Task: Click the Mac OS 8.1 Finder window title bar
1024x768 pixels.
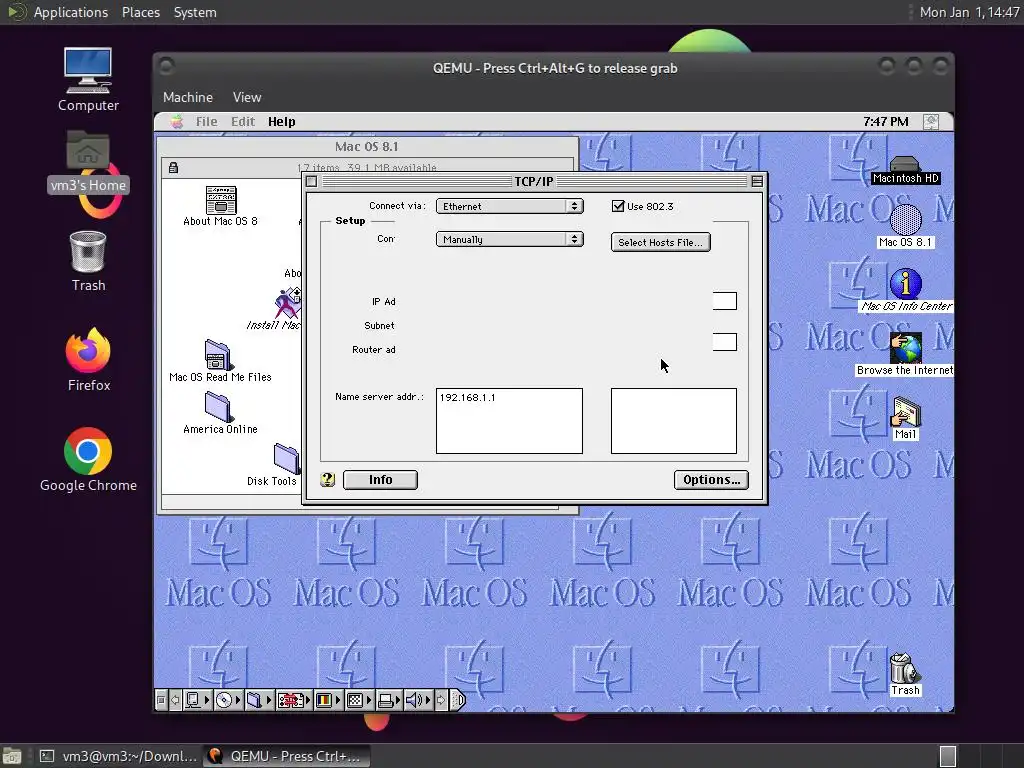Action: click(x=367, y=146)
